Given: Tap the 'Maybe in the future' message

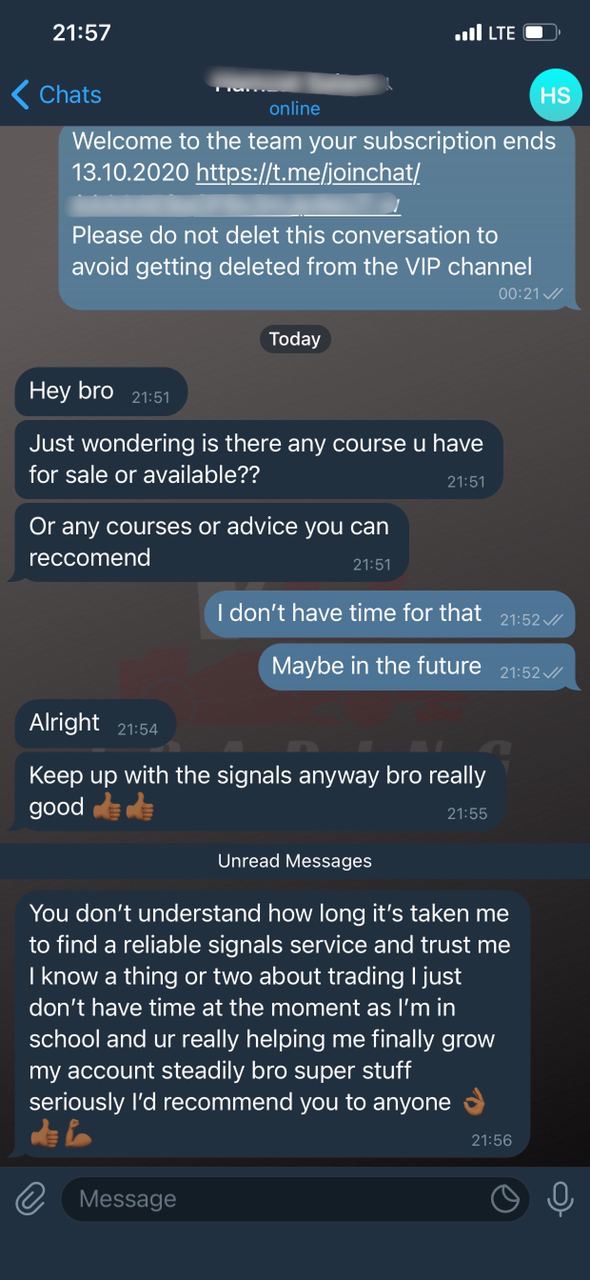Looking at the screenshot, I should tap(418, 666).
